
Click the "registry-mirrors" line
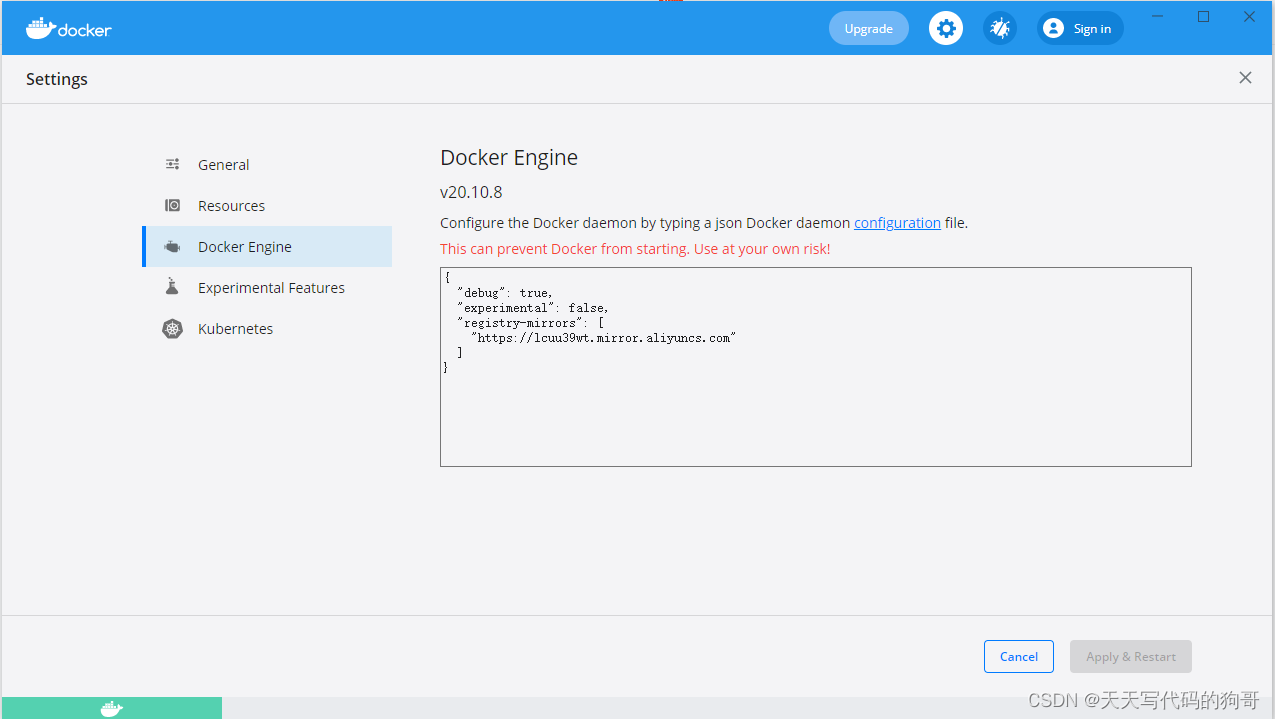[530, 323]
